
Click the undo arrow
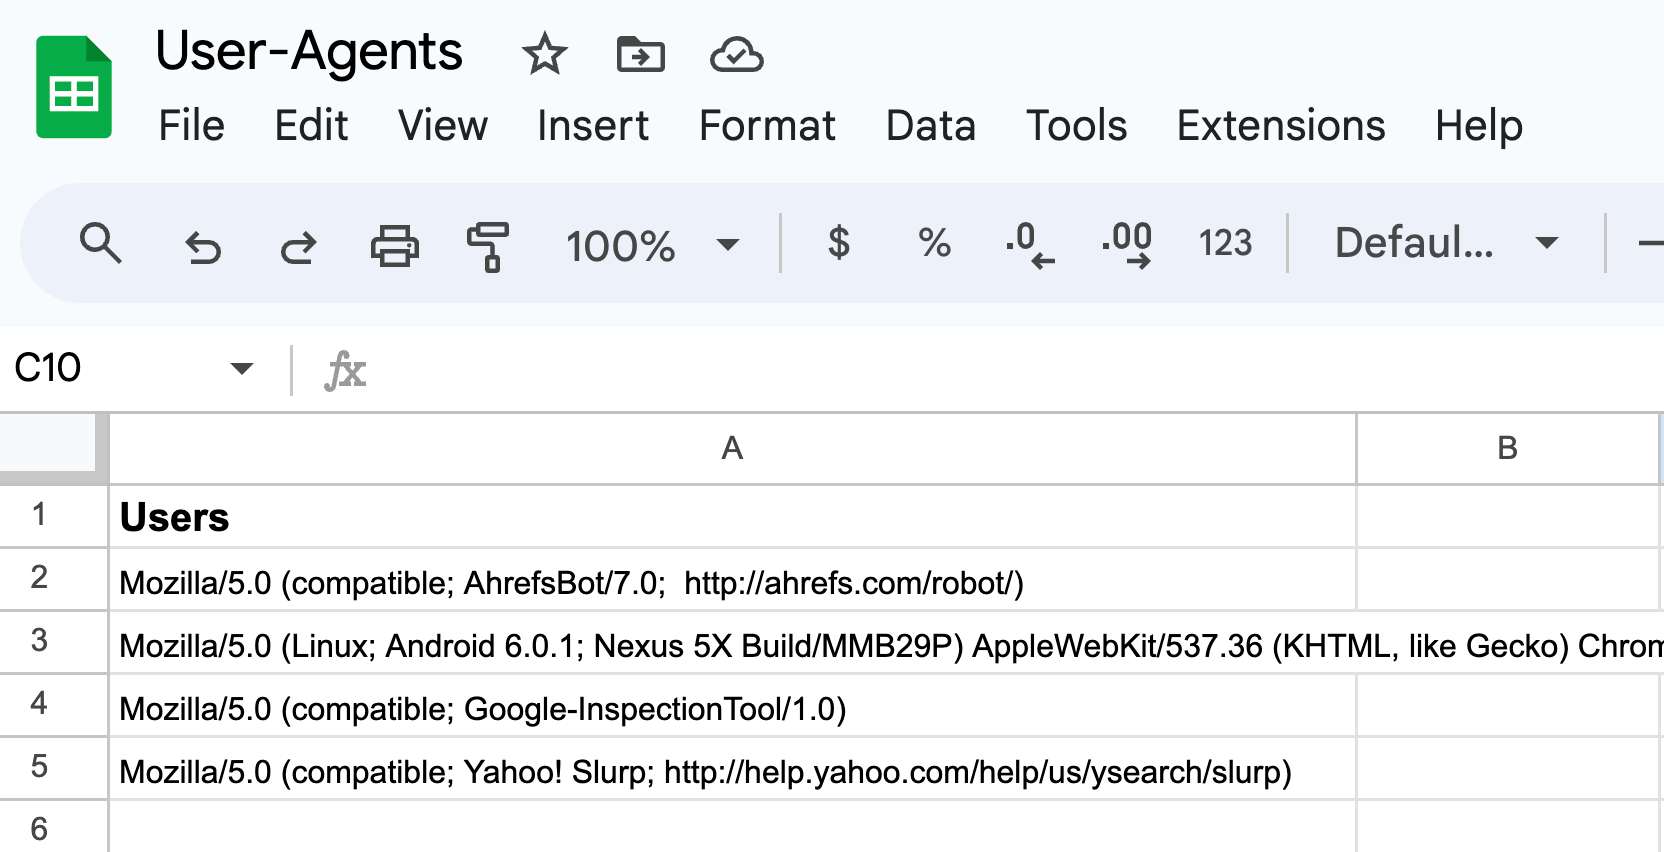[x=203, y=245]
